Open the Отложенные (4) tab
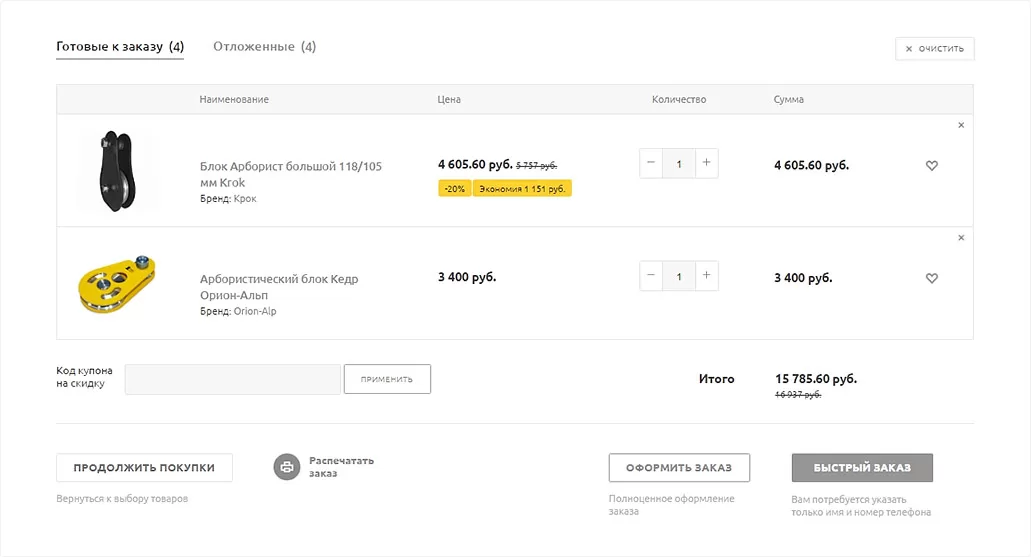 (x=264, y=47)
